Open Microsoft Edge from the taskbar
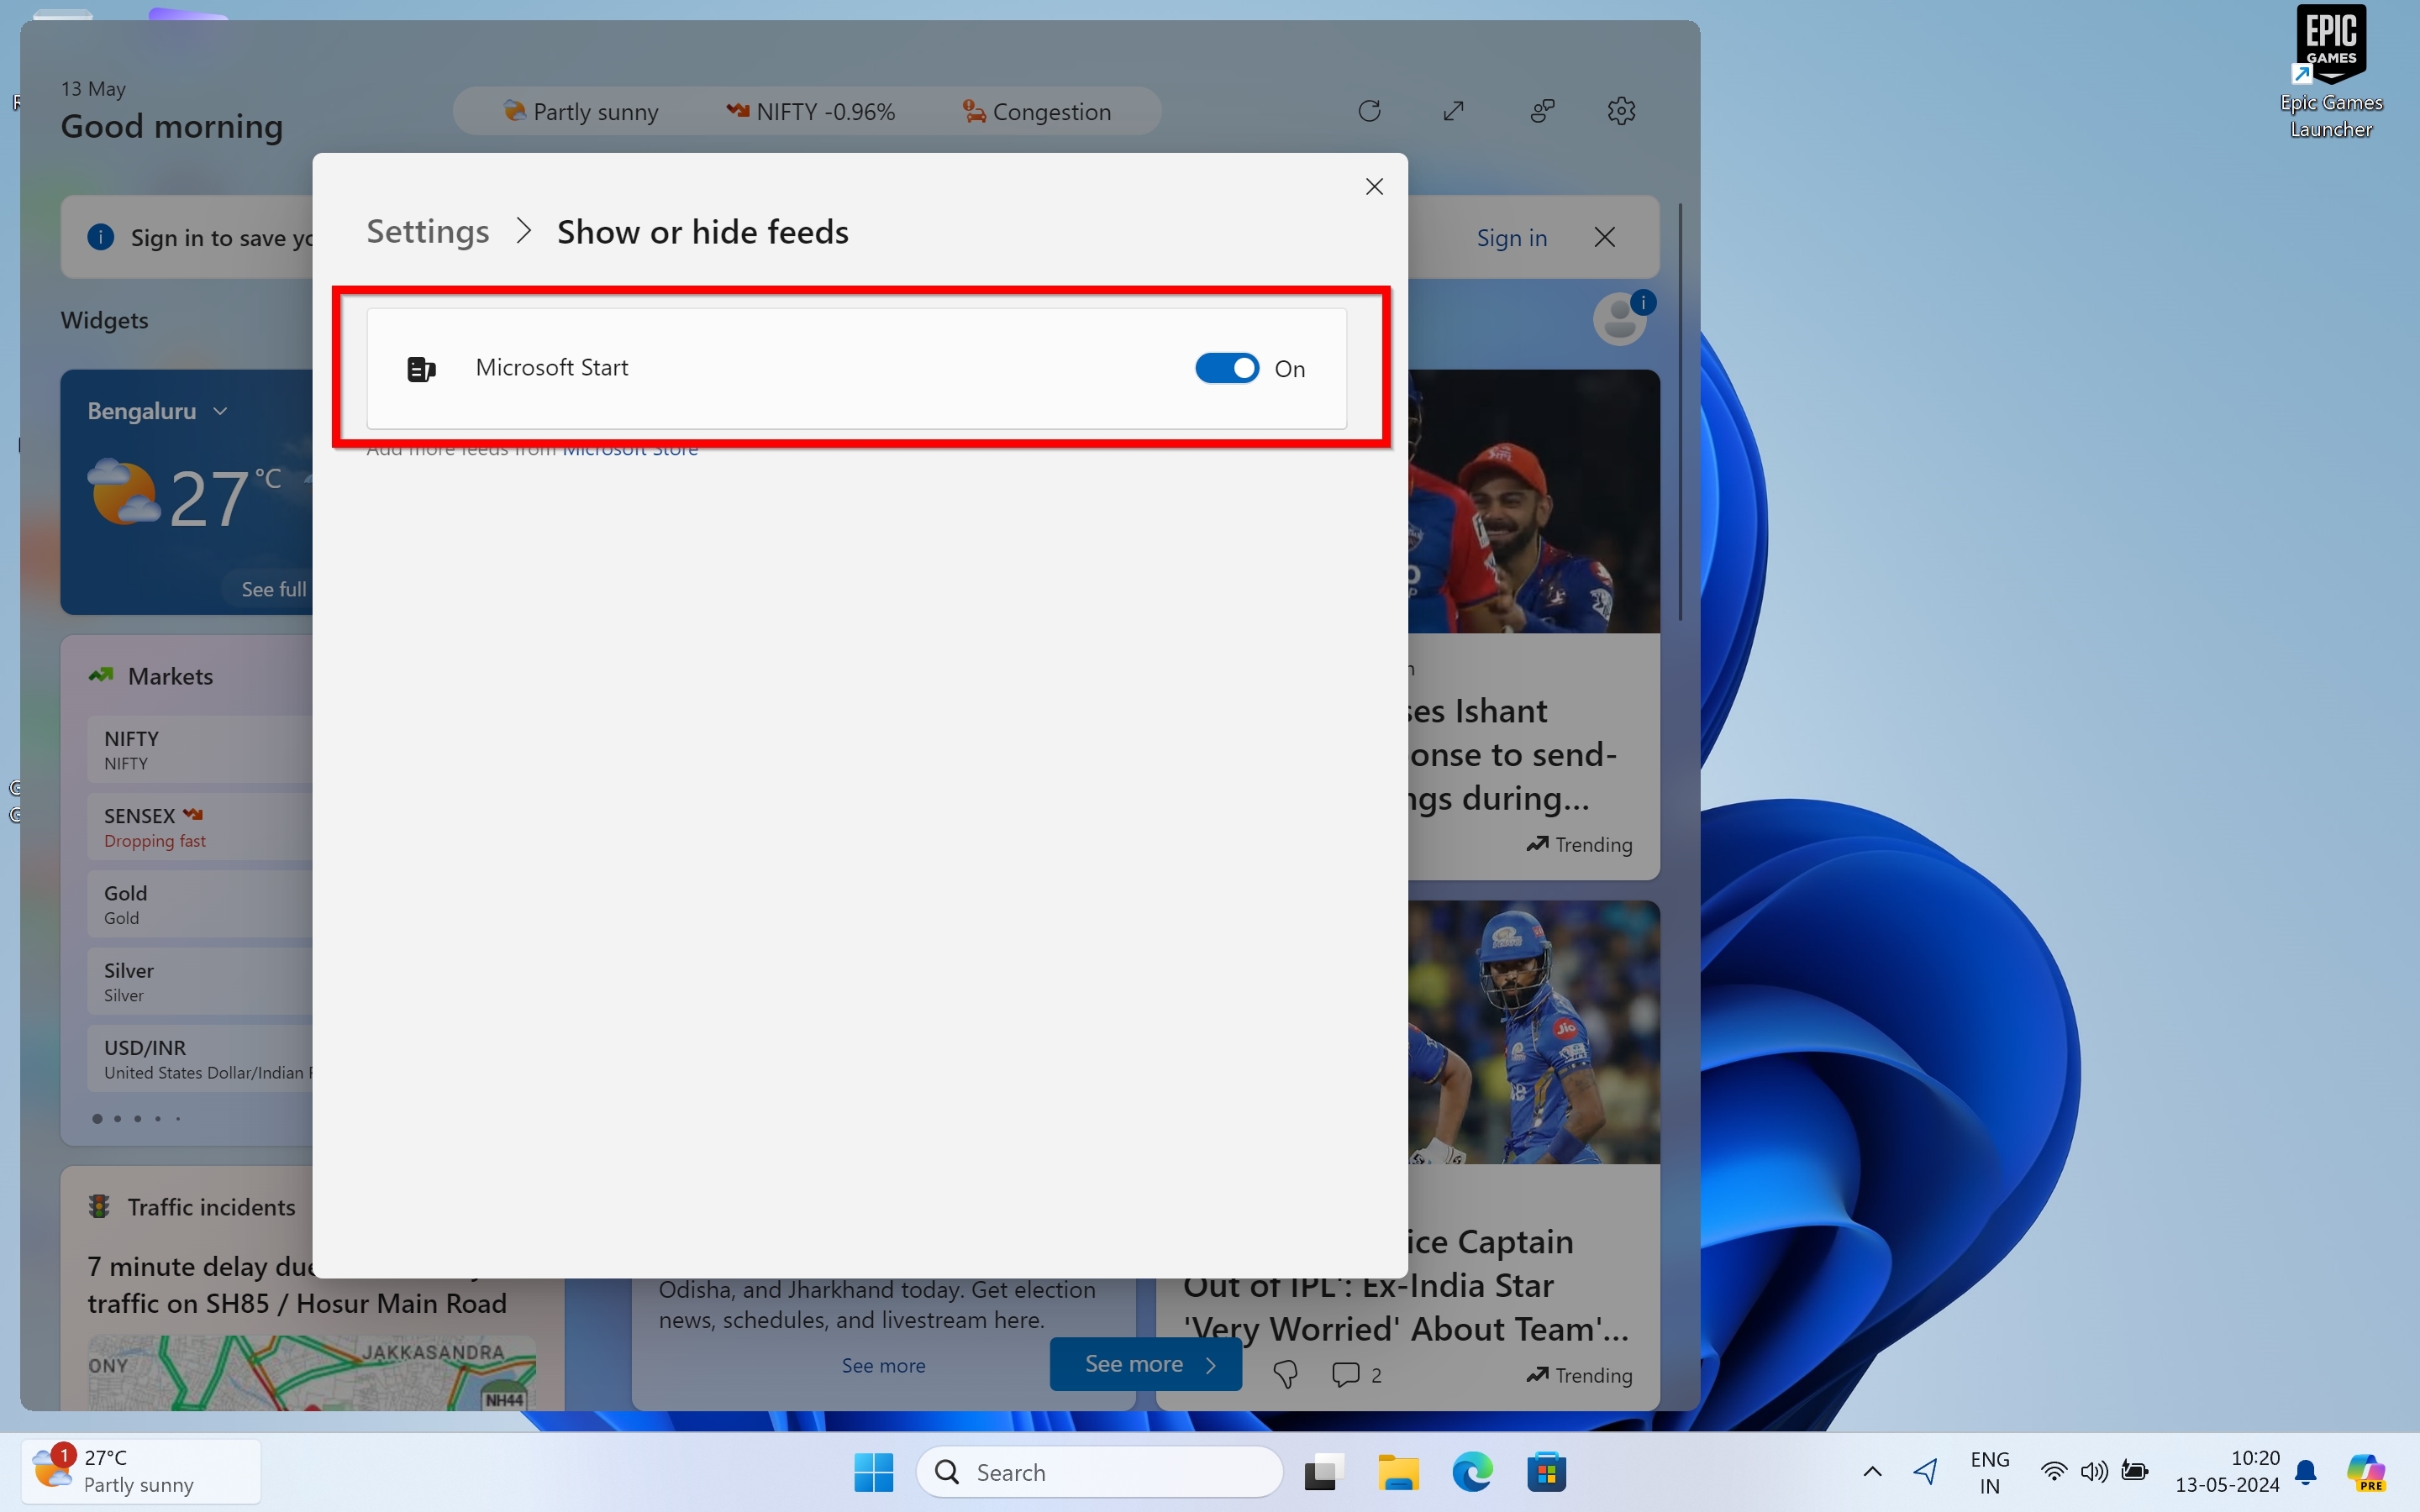The width and height of the screenshot is (2420, 1512). 1472,1472
